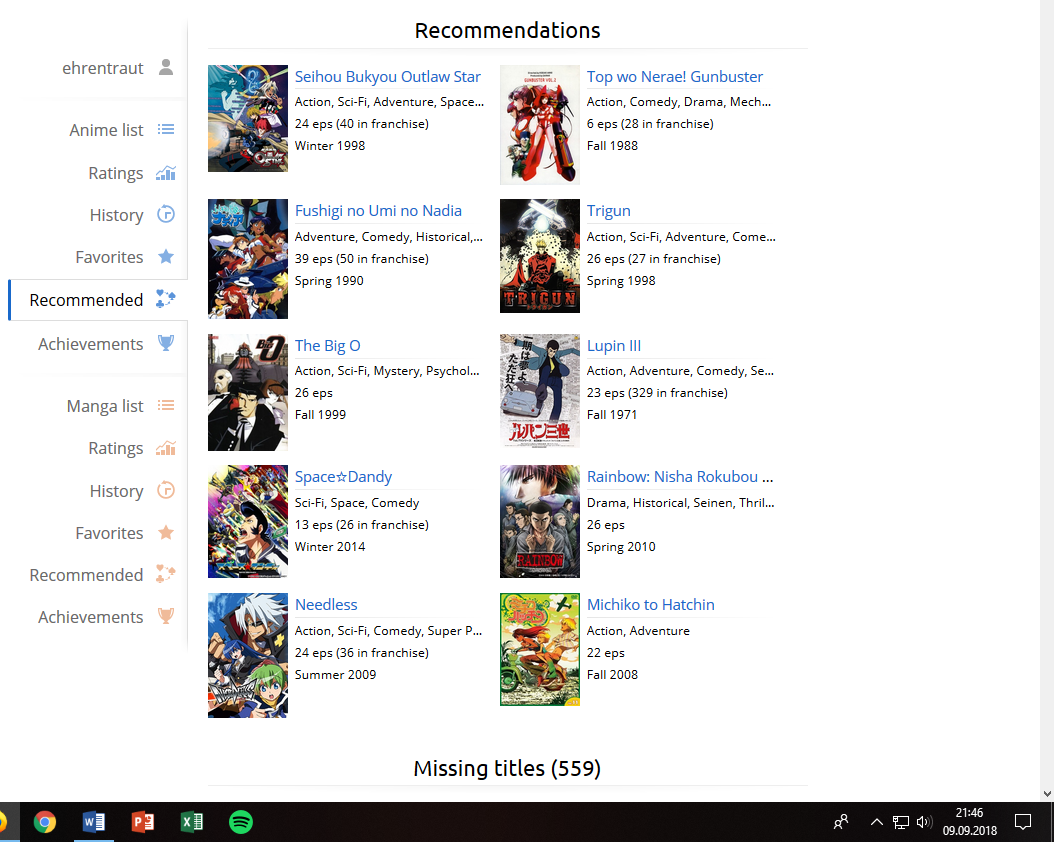Open anime Favorites in the sidebar
The height and width of the screenshot is (842, 1054).
click(x=109, y=257)
